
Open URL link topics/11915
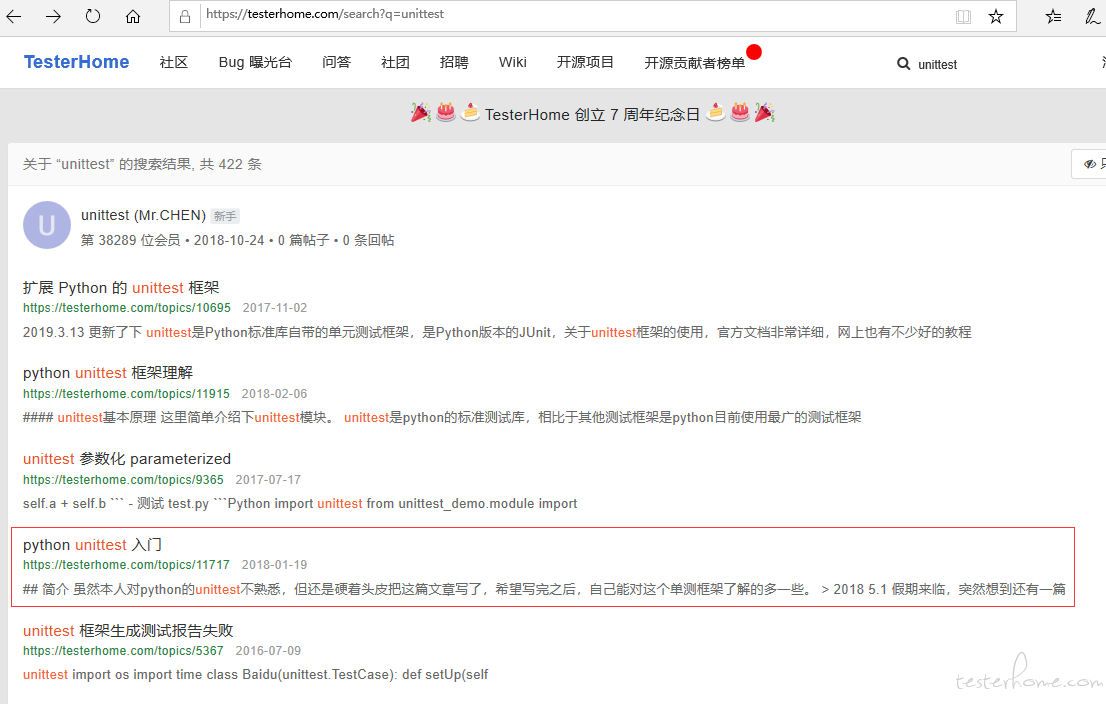coord(126,394)
